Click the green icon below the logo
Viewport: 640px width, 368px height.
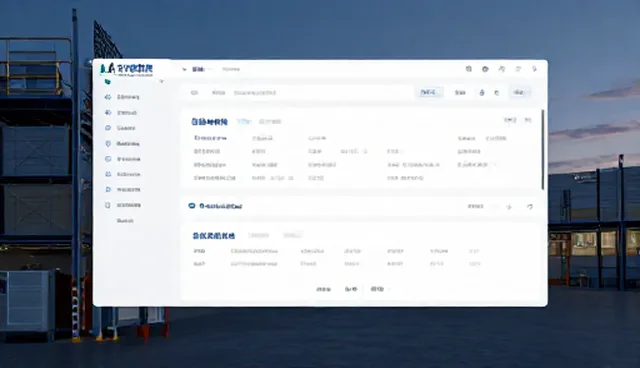(107, 82)
